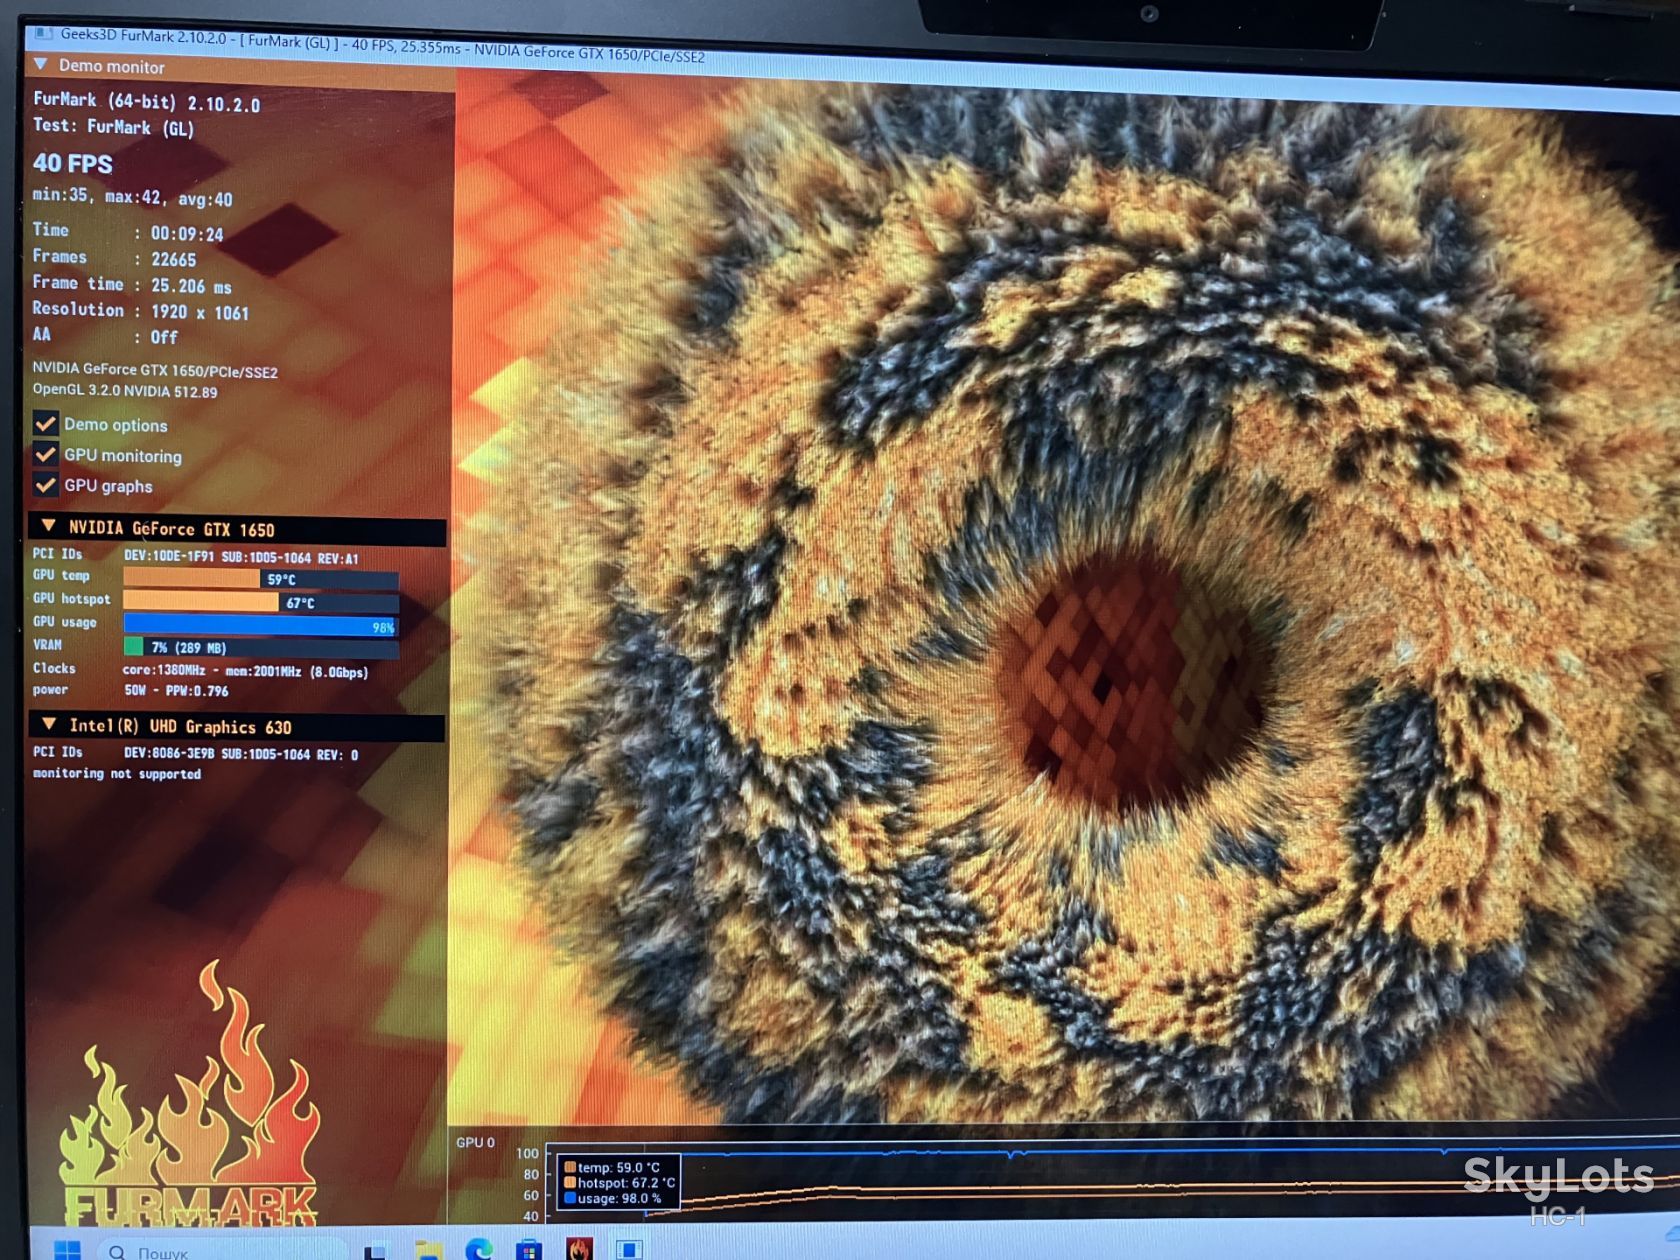Disable the GPU monitoring checkbox
1680x1260 pixels.
[x=45, y=454]
